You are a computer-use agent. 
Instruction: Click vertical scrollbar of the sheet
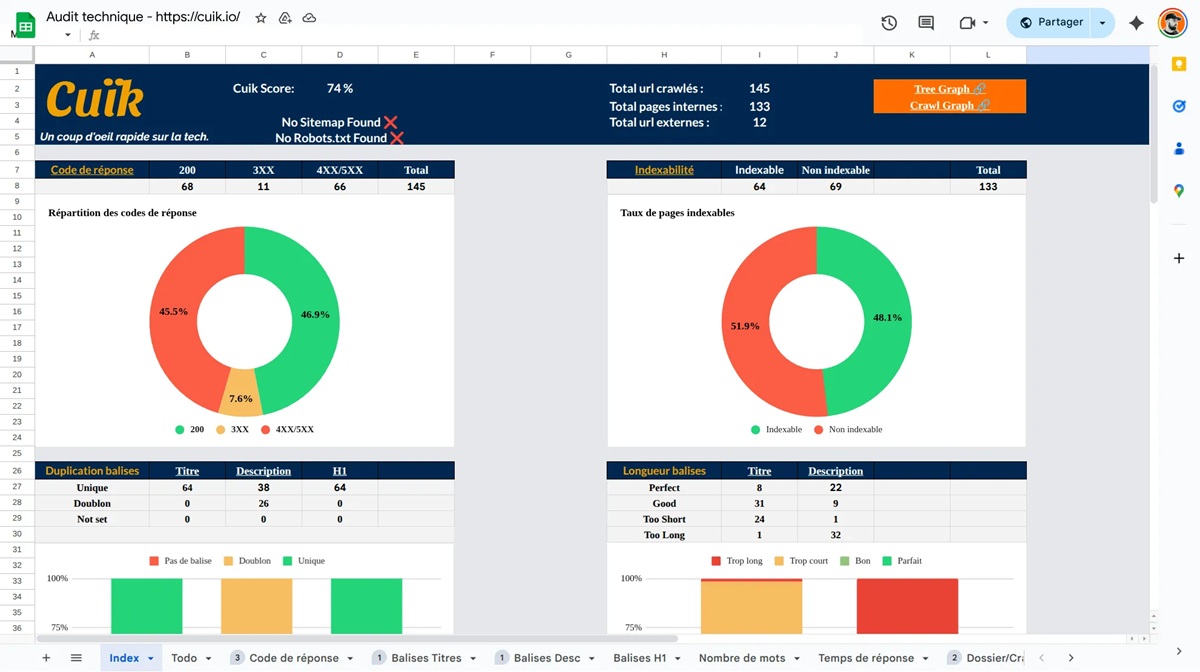[1153, 135]
